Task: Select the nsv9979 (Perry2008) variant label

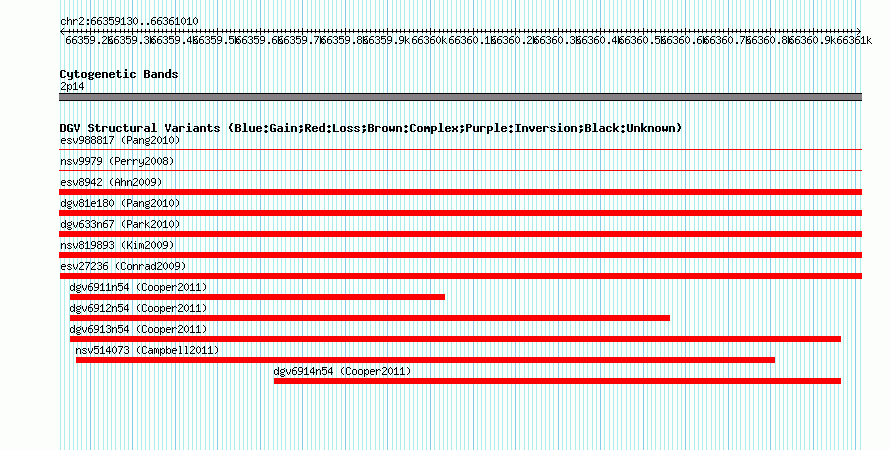Action: [117, 161]
